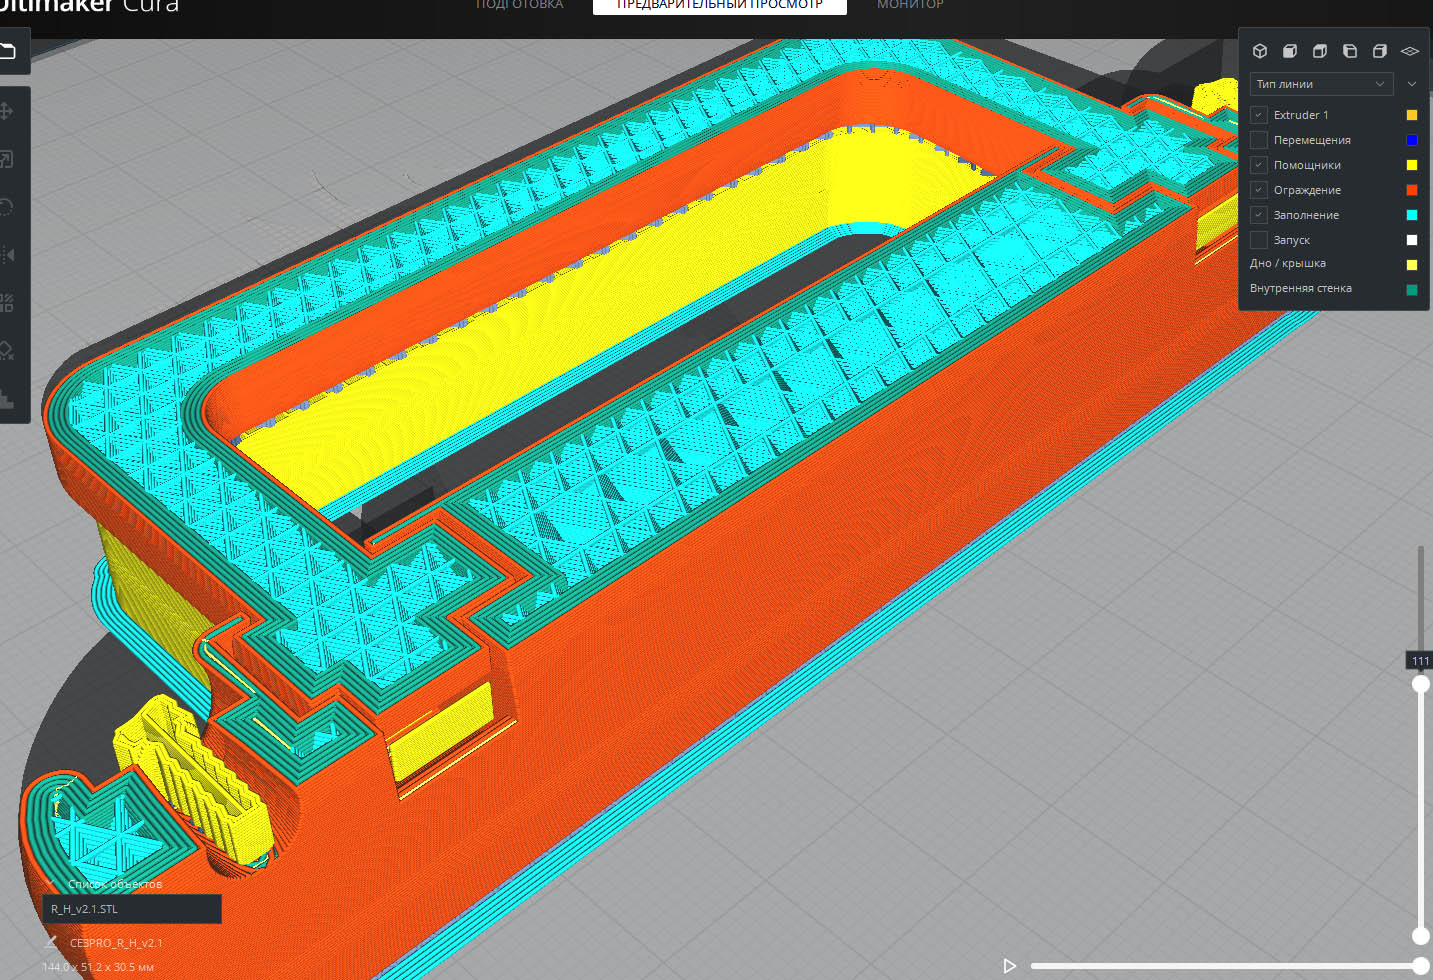
Task: Select the Scale tool in left toolbar
Action: coord(6,159)
